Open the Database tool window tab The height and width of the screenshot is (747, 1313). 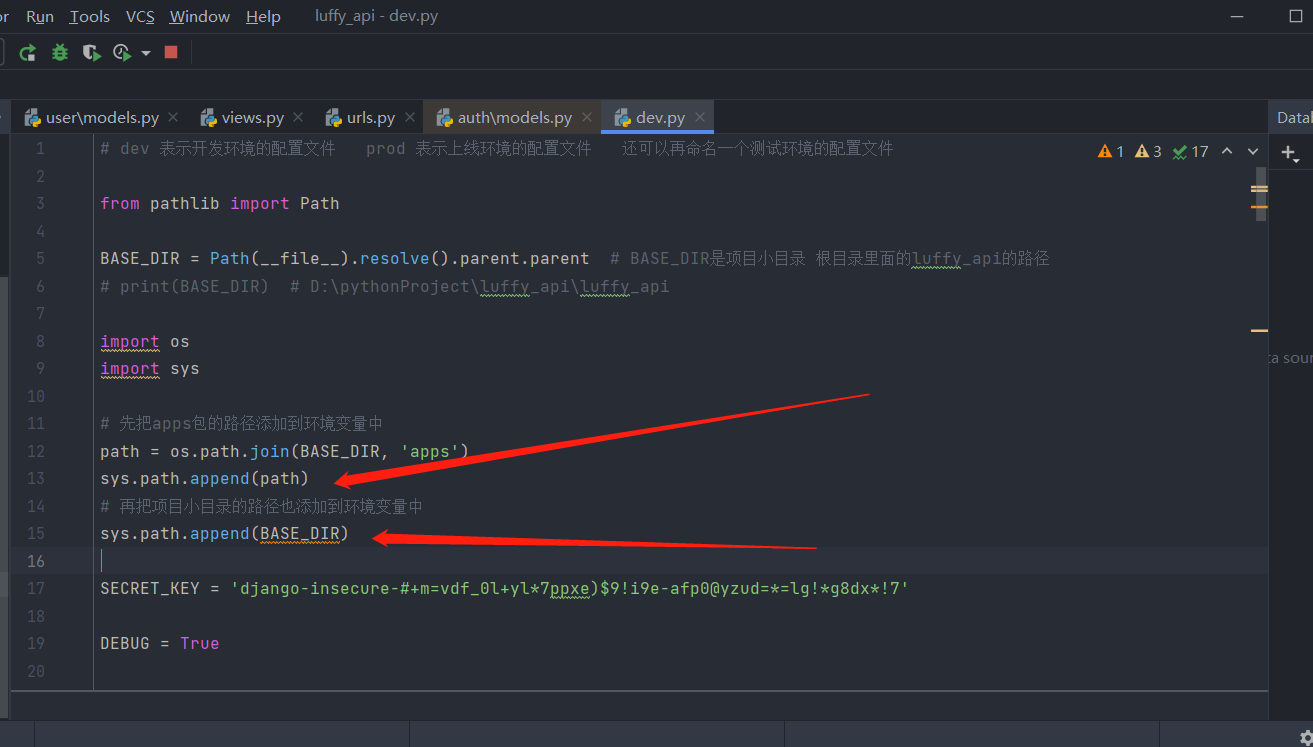coord(1294,117)
